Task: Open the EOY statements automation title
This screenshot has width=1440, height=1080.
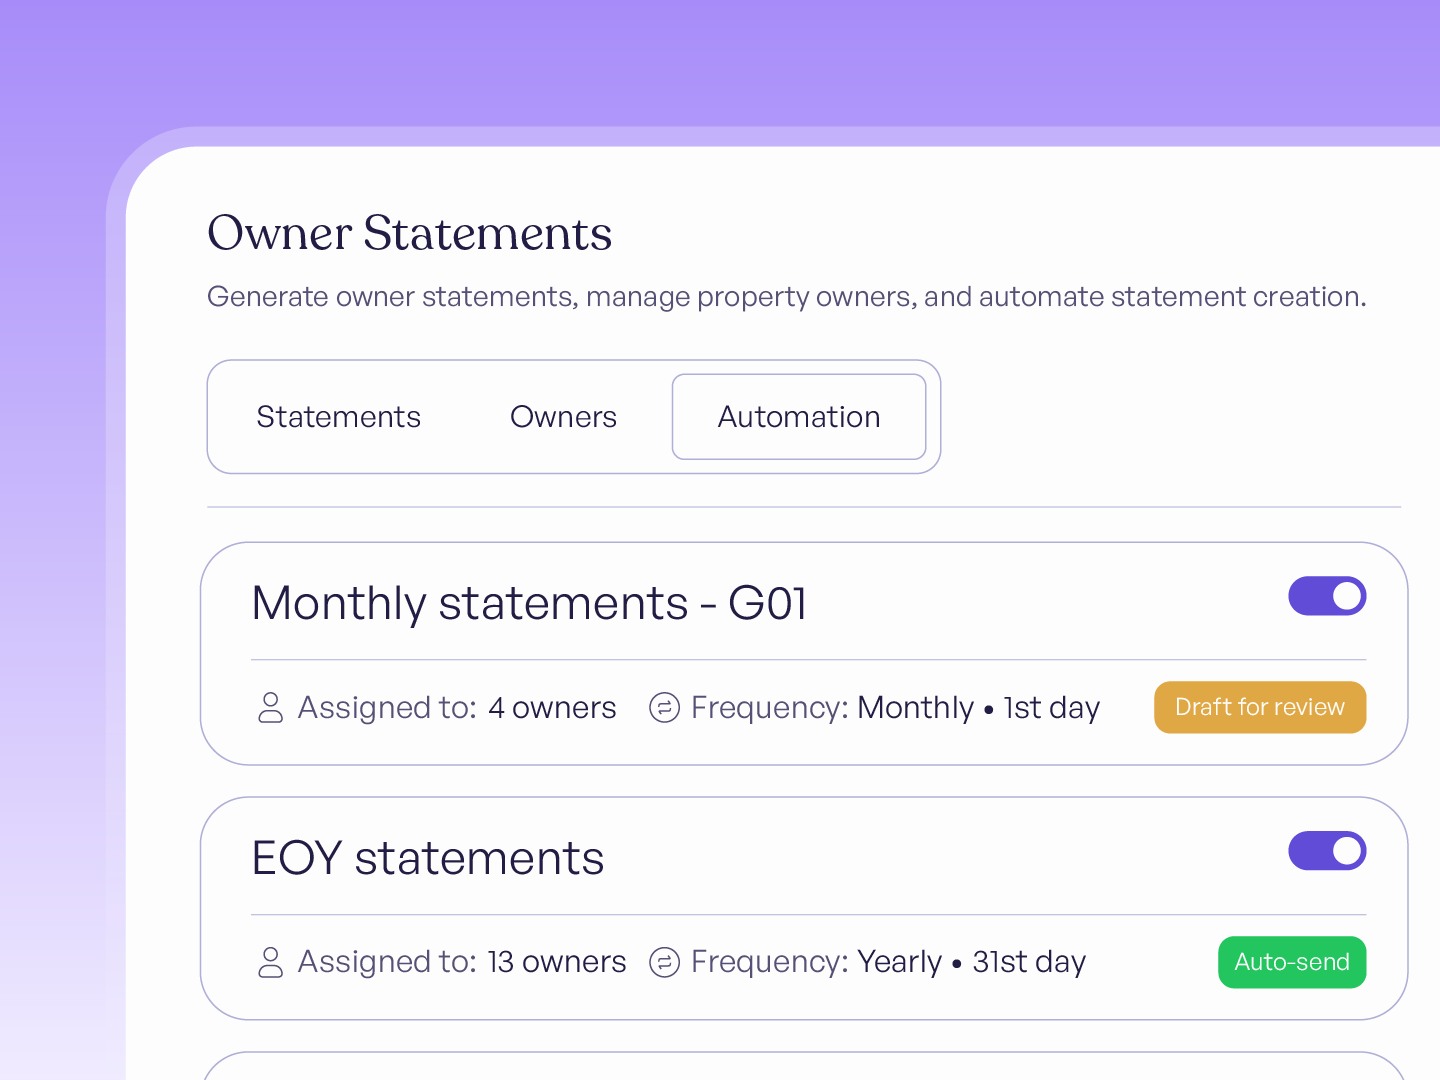Action: pos(428,858)
